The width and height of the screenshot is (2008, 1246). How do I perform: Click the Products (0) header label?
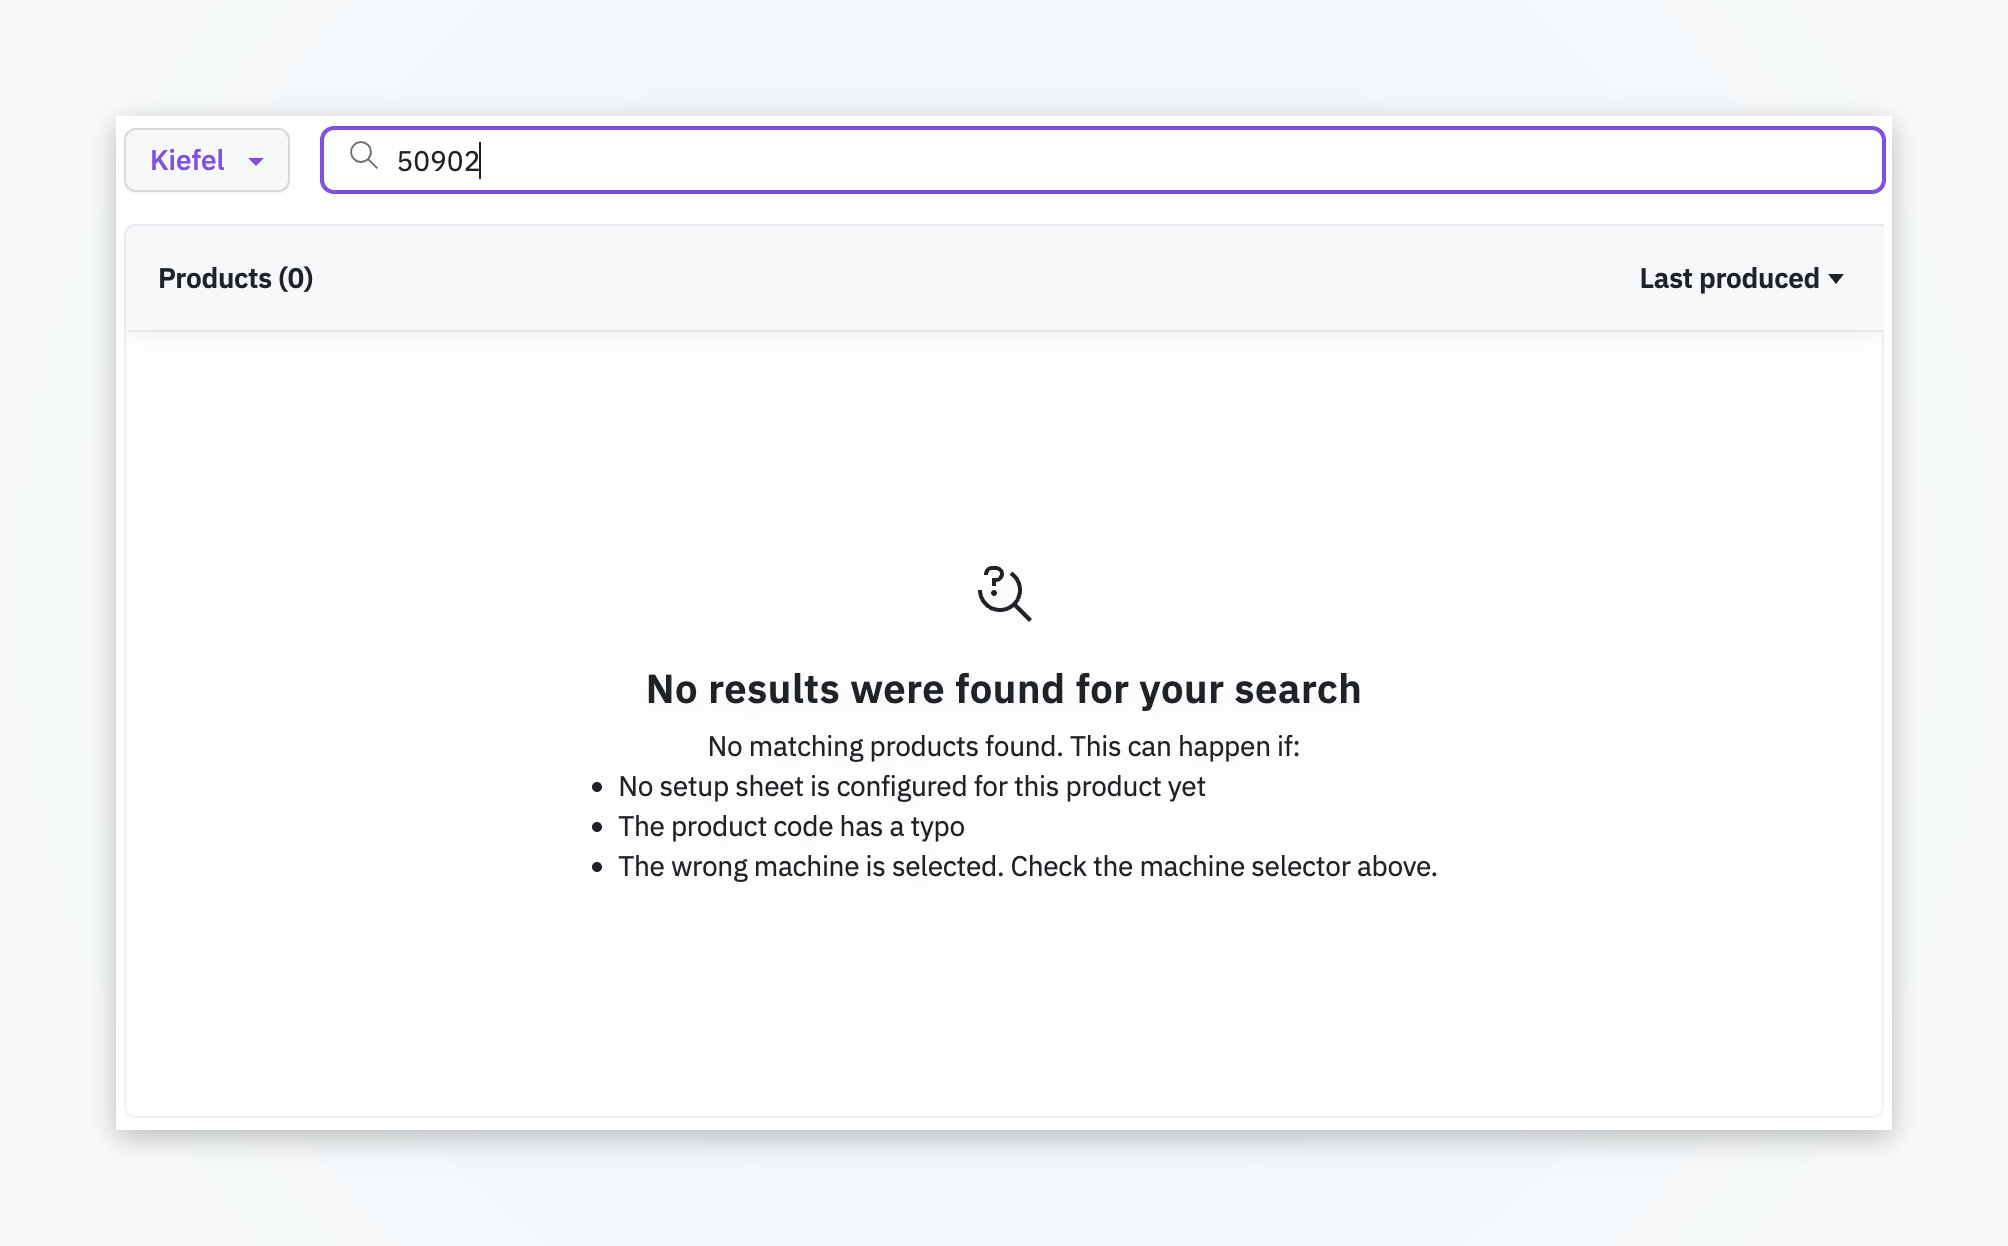click(236, 278)
